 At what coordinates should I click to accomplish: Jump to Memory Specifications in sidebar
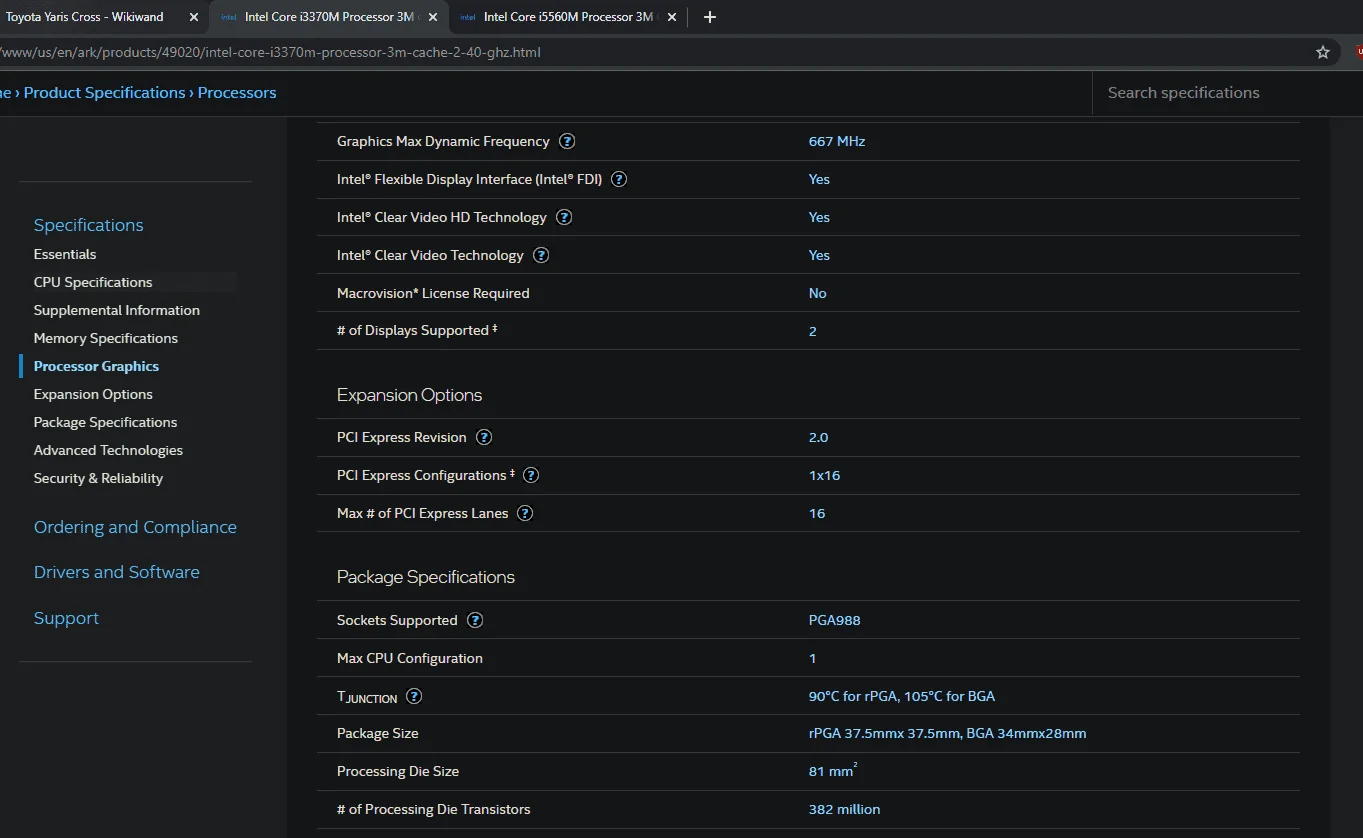pos(106,338)
